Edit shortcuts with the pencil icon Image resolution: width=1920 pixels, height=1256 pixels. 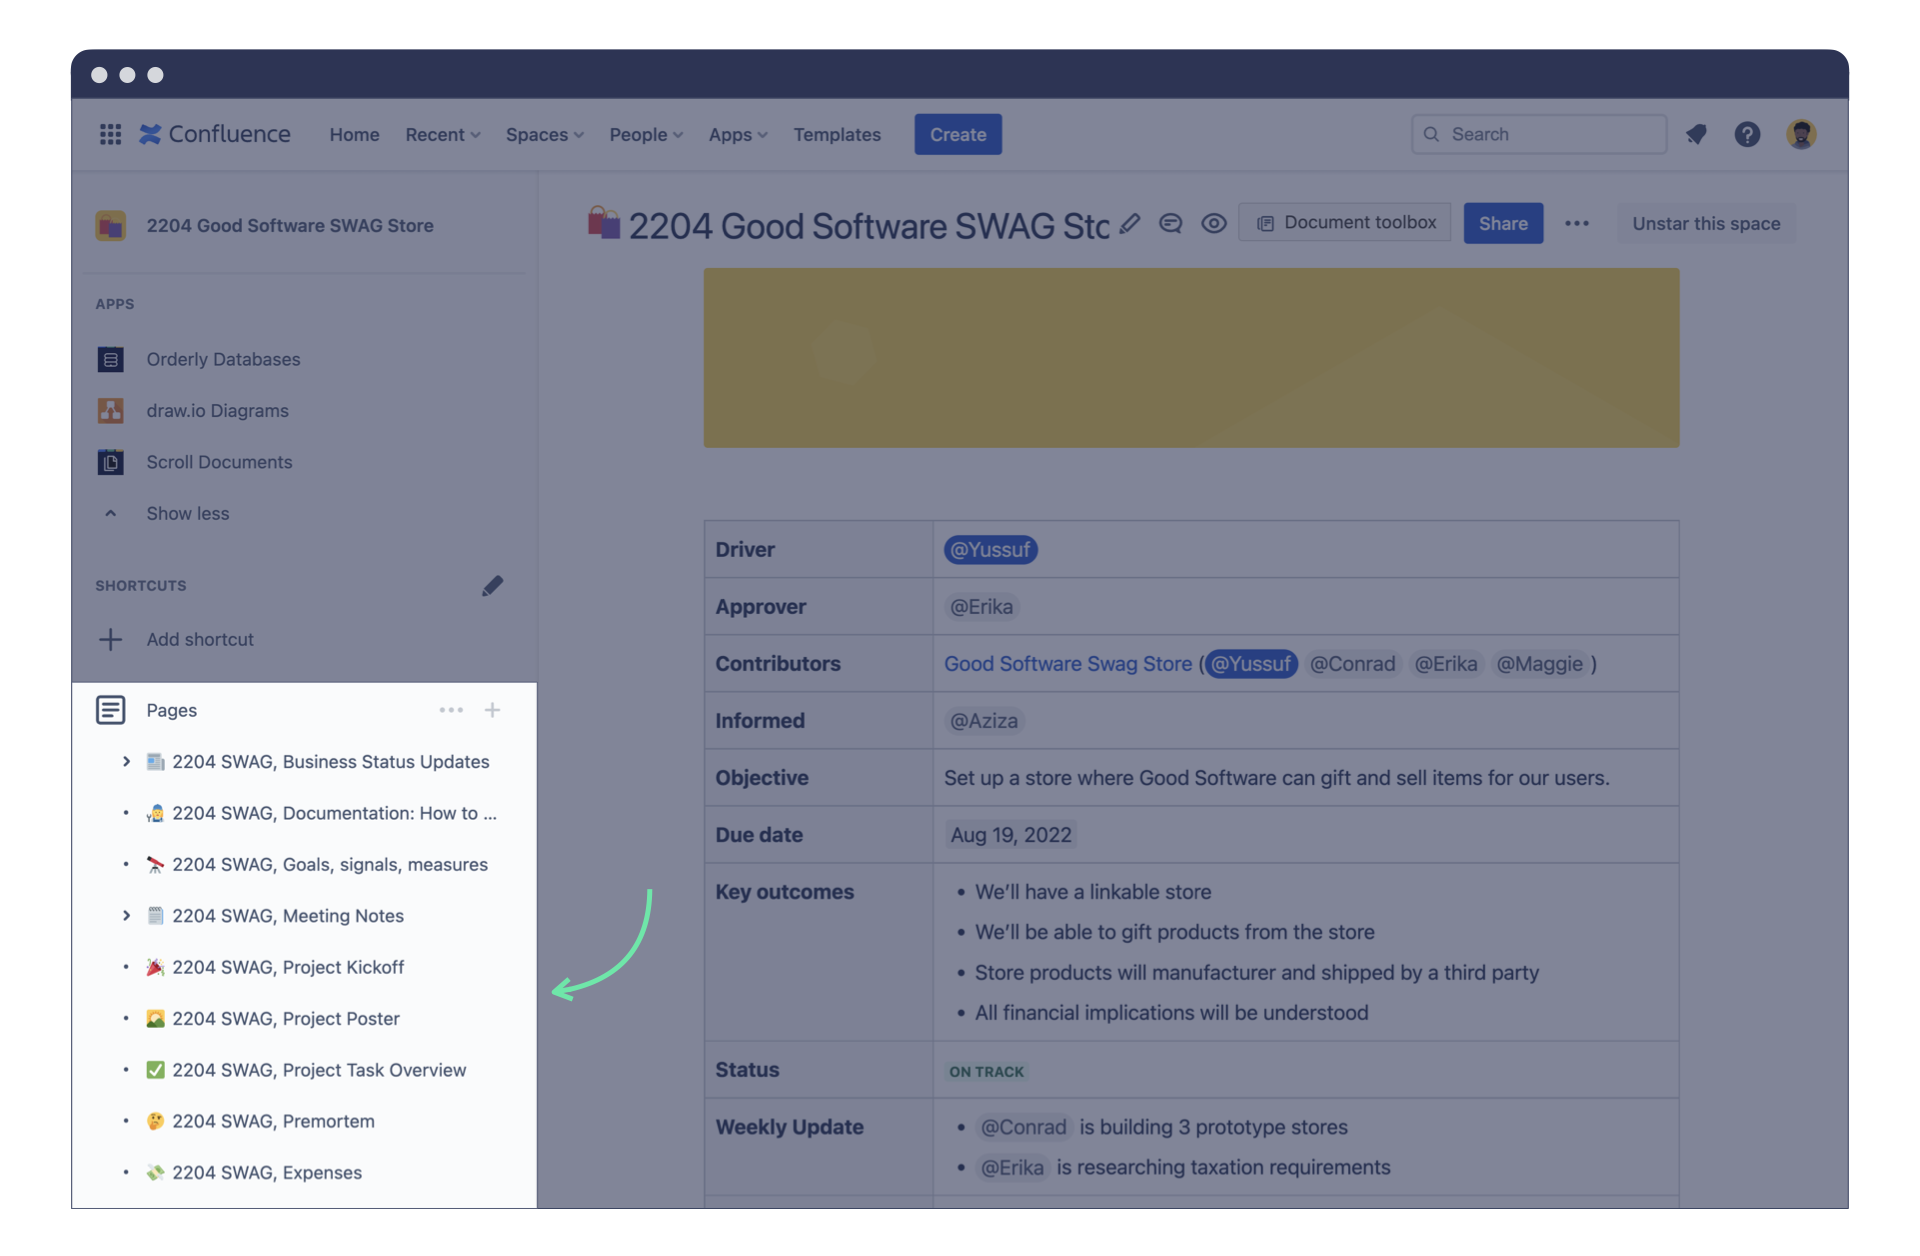[x=492, y=586]
